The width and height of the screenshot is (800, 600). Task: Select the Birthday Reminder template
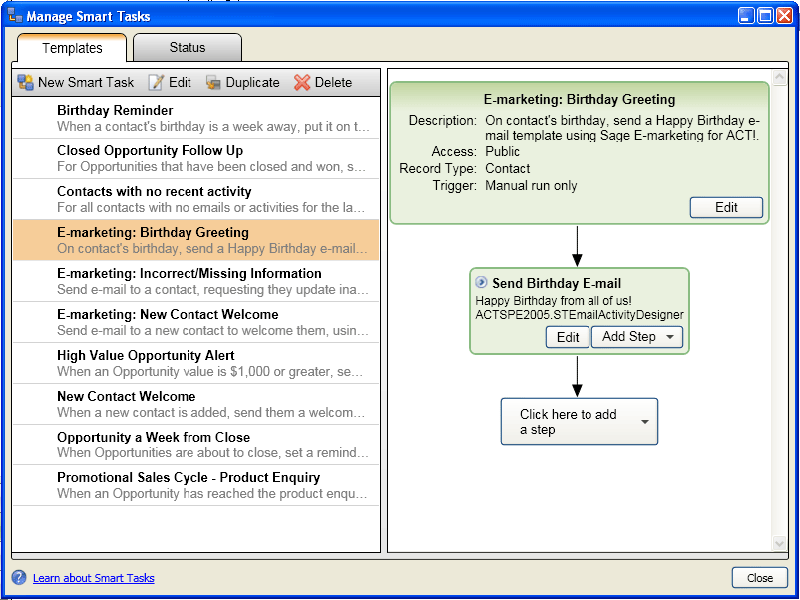click(x=196, y=118)
